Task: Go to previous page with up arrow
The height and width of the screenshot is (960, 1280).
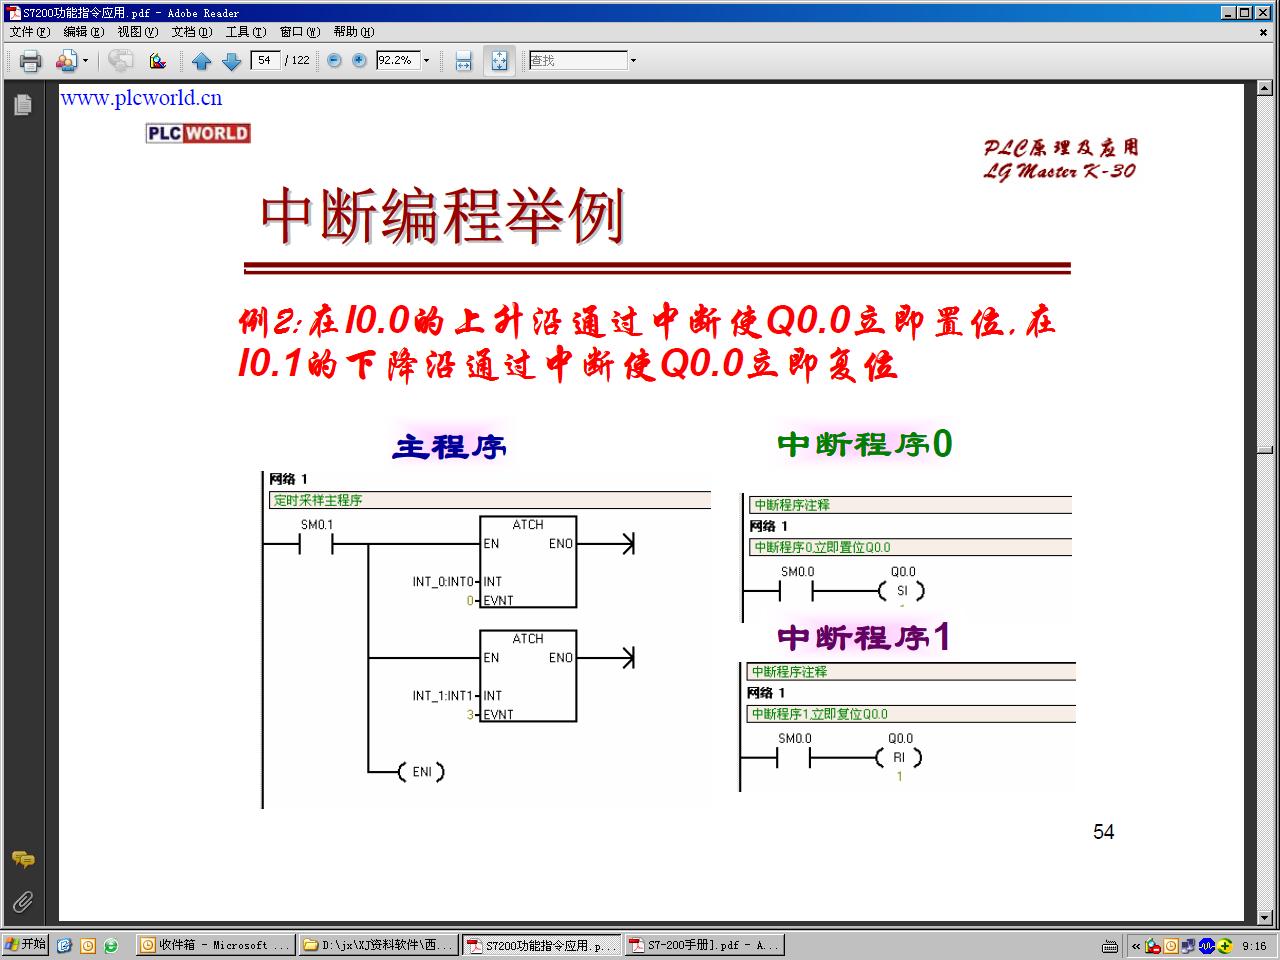Action: pyautogui.click(x=201, y=61)
